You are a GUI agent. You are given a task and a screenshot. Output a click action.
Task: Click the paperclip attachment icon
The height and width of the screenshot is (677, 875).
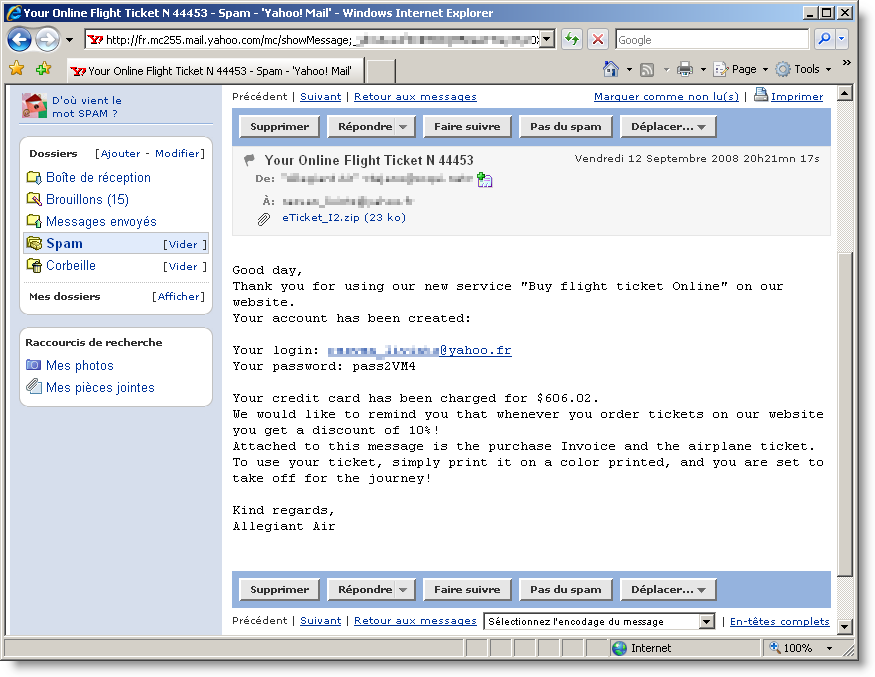click(x=263, y=219)
